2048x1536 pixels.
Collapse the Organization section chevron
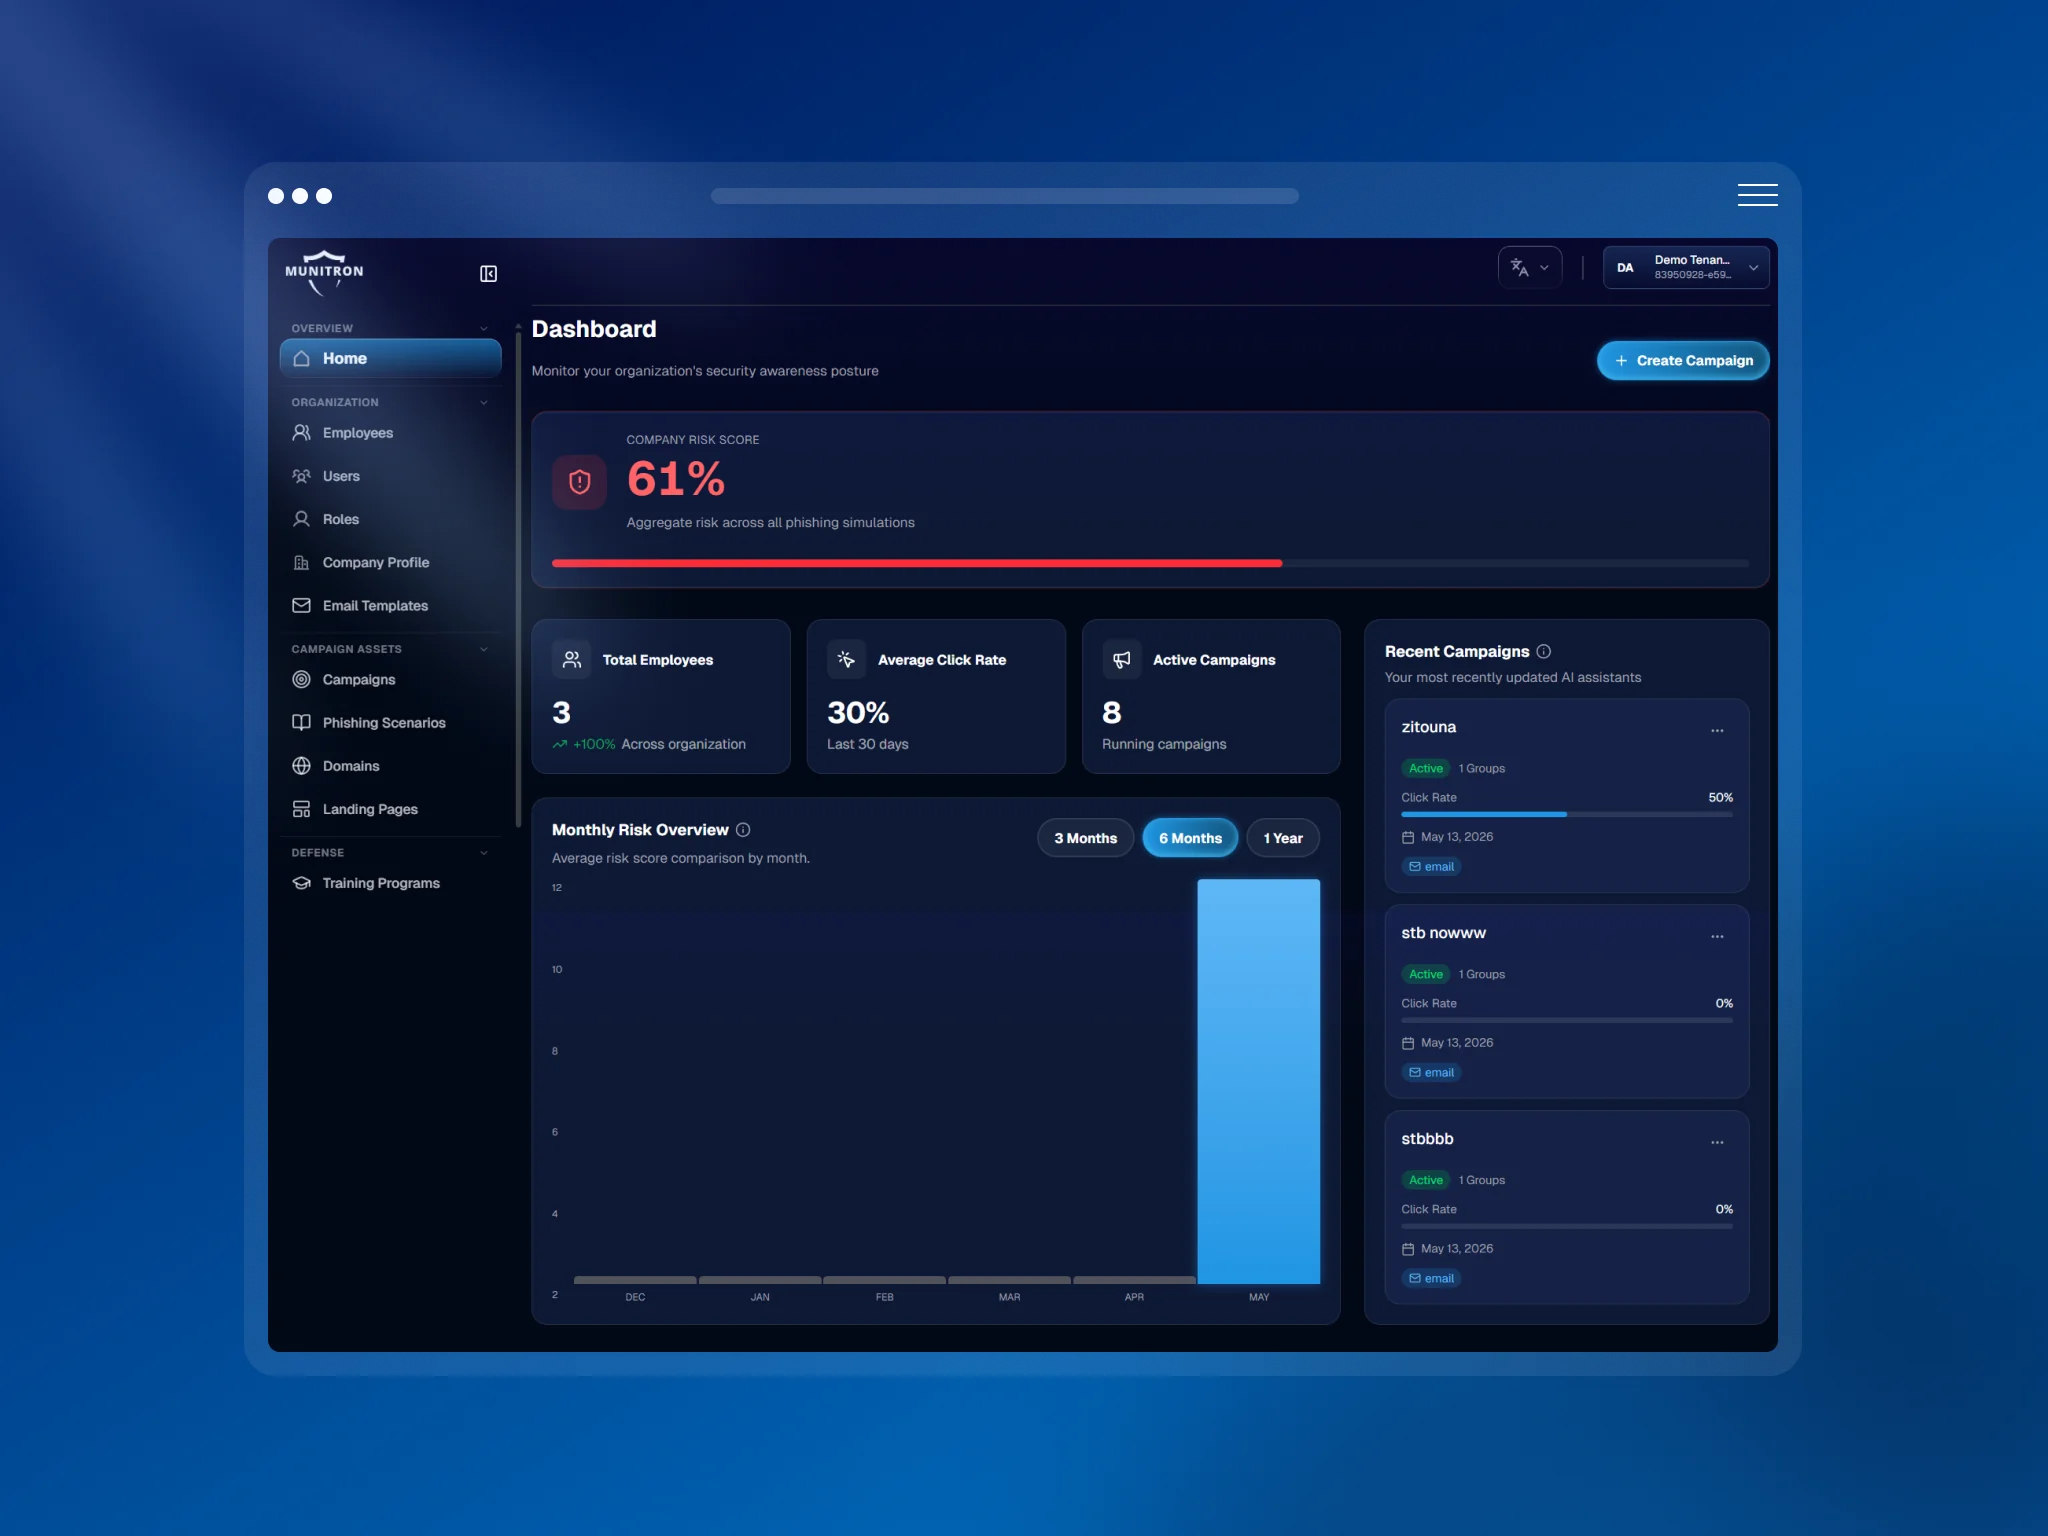484,402
